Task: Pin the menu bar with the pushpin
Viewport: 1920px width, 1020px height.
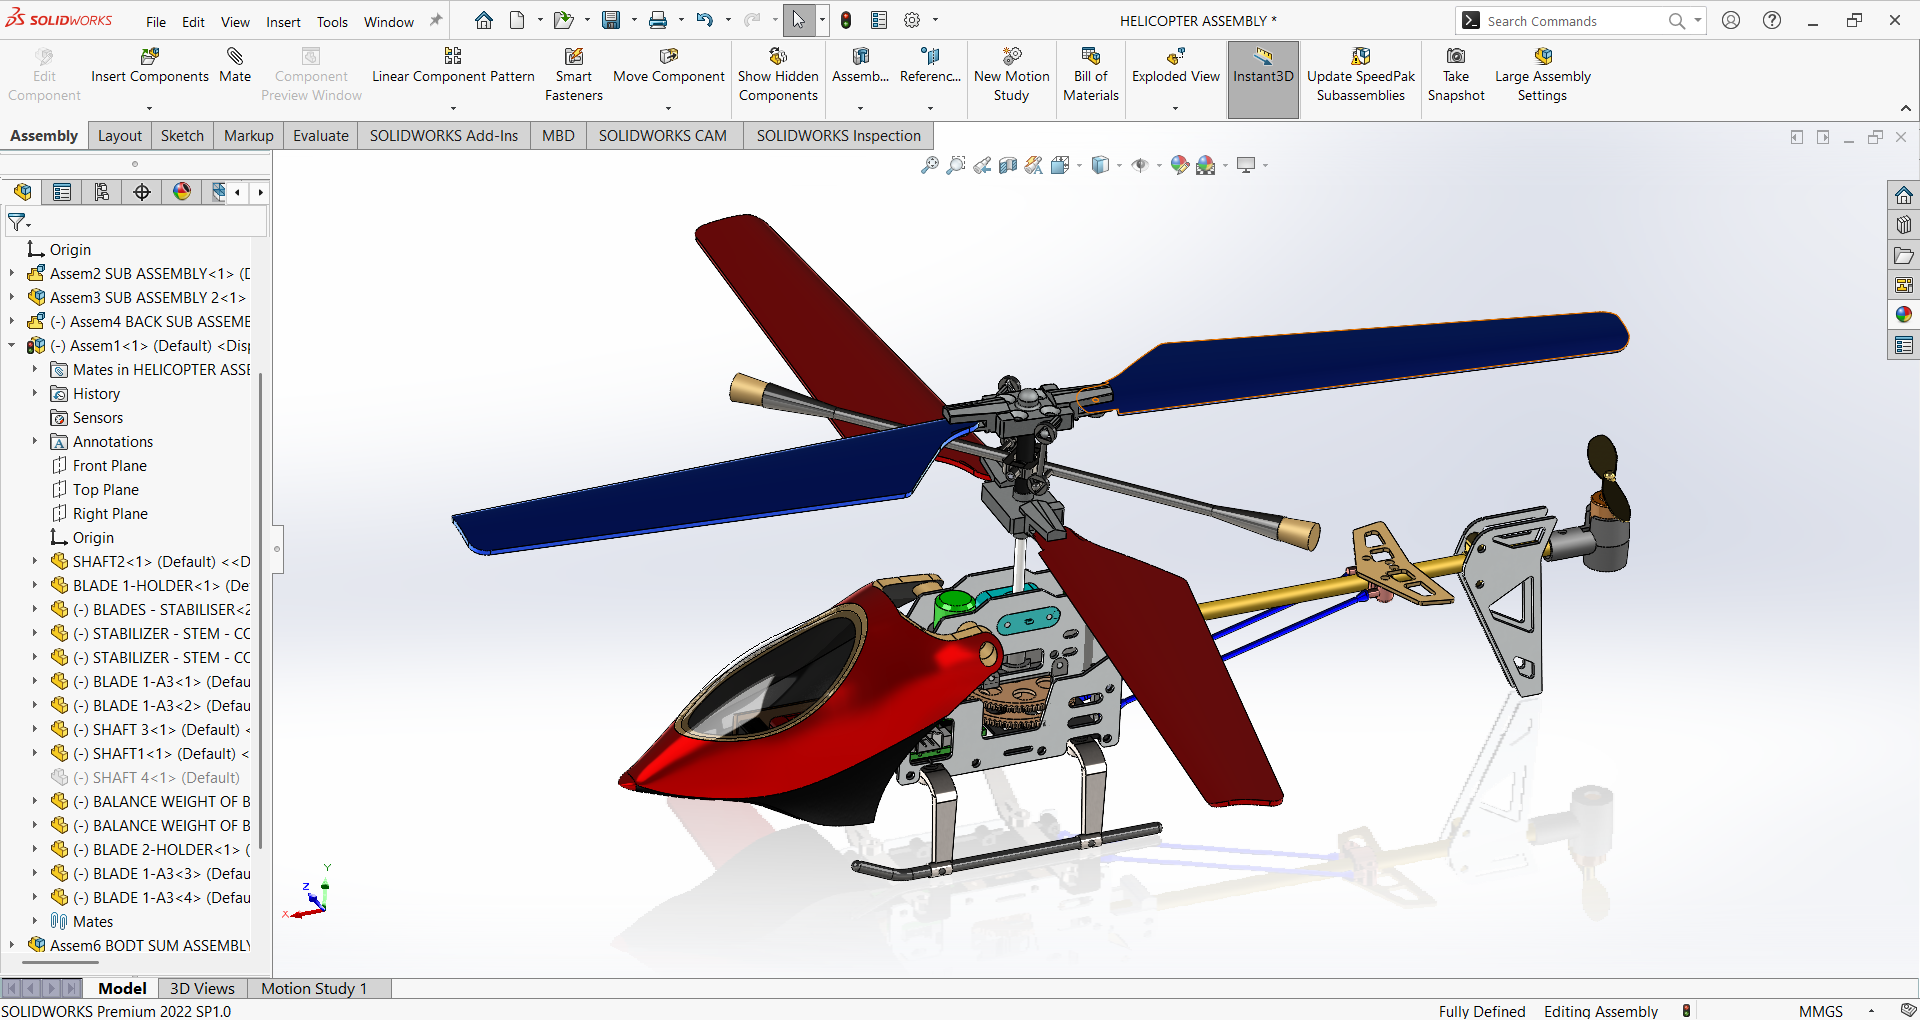Action: pos(436,21)
